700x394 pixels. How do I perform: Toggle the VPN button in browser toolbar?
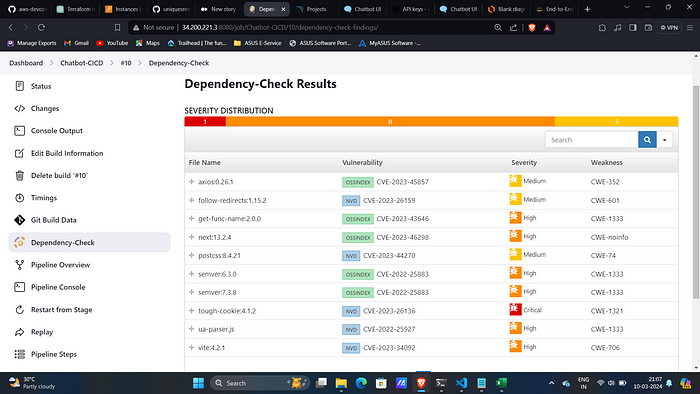point(669,28)
